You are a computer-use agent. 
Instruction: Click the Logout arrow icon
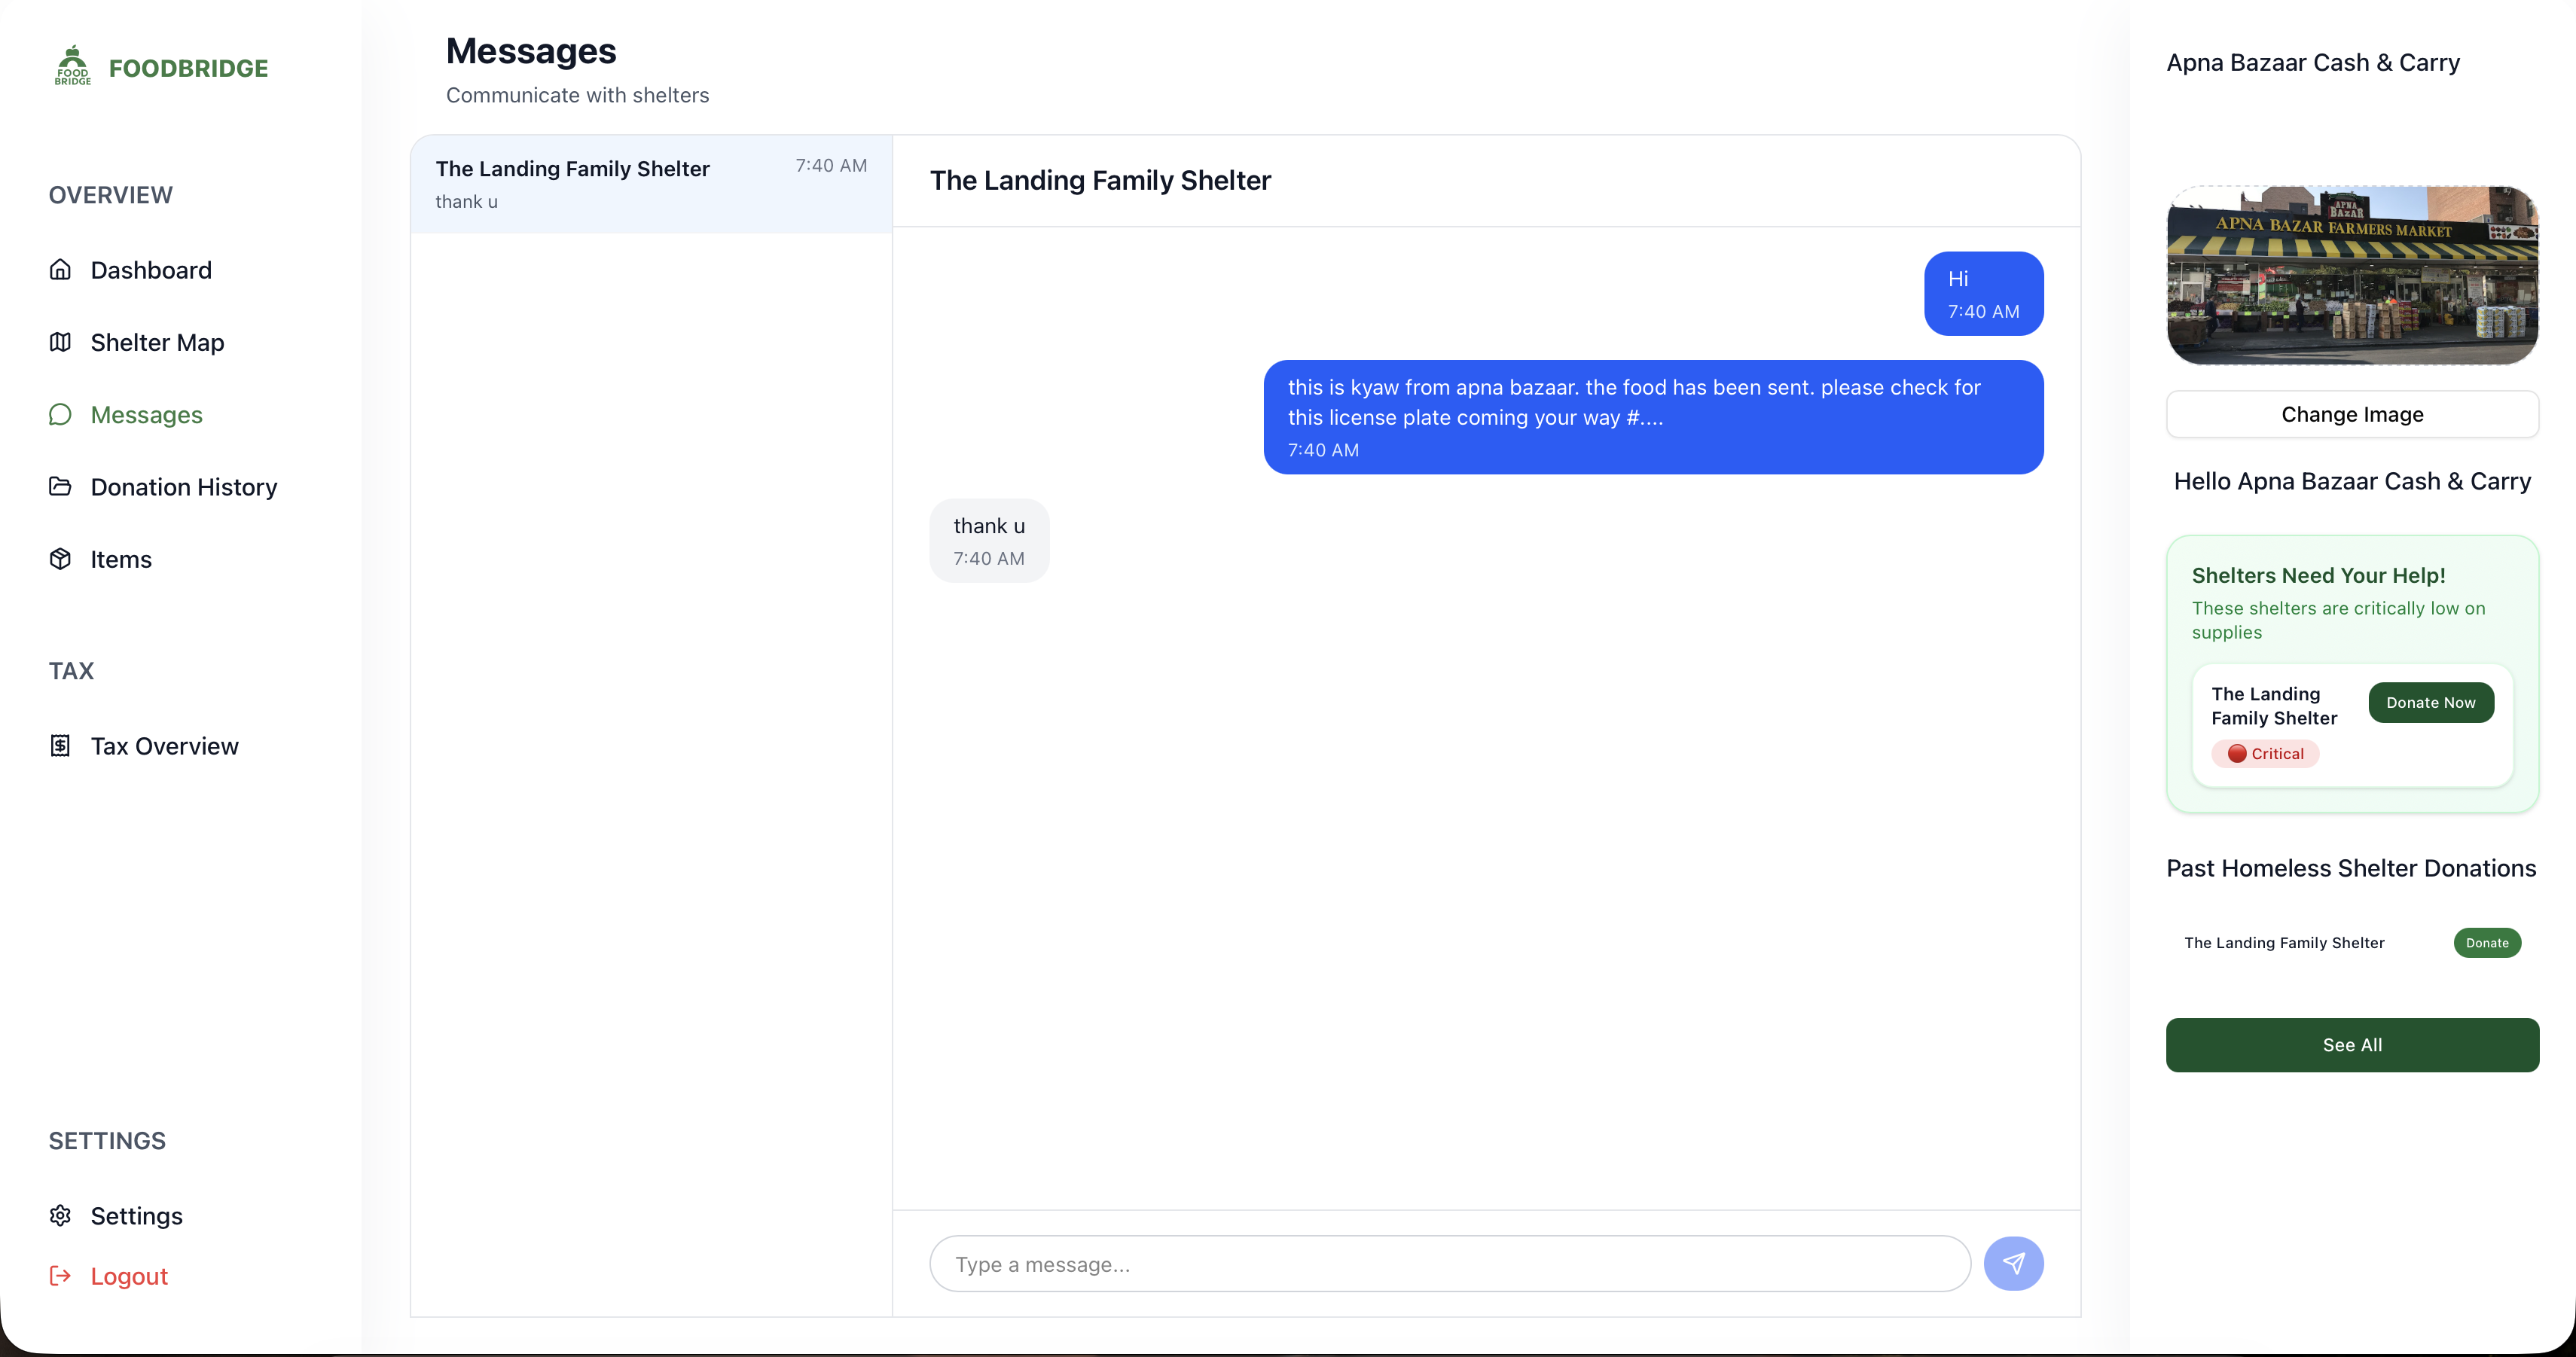[60, 1276]
